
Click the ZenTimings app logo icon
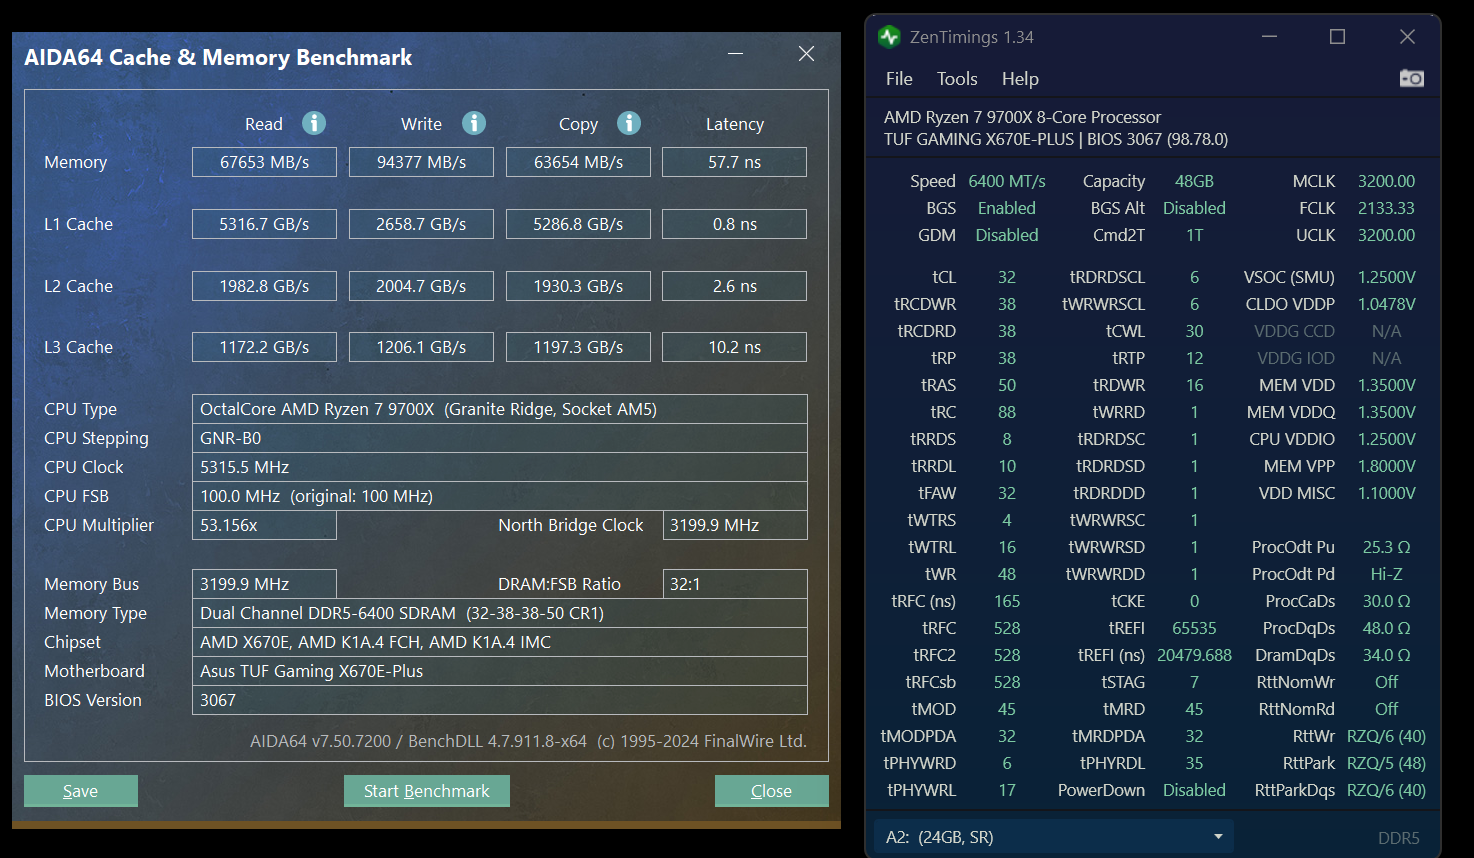click(889, 37)
